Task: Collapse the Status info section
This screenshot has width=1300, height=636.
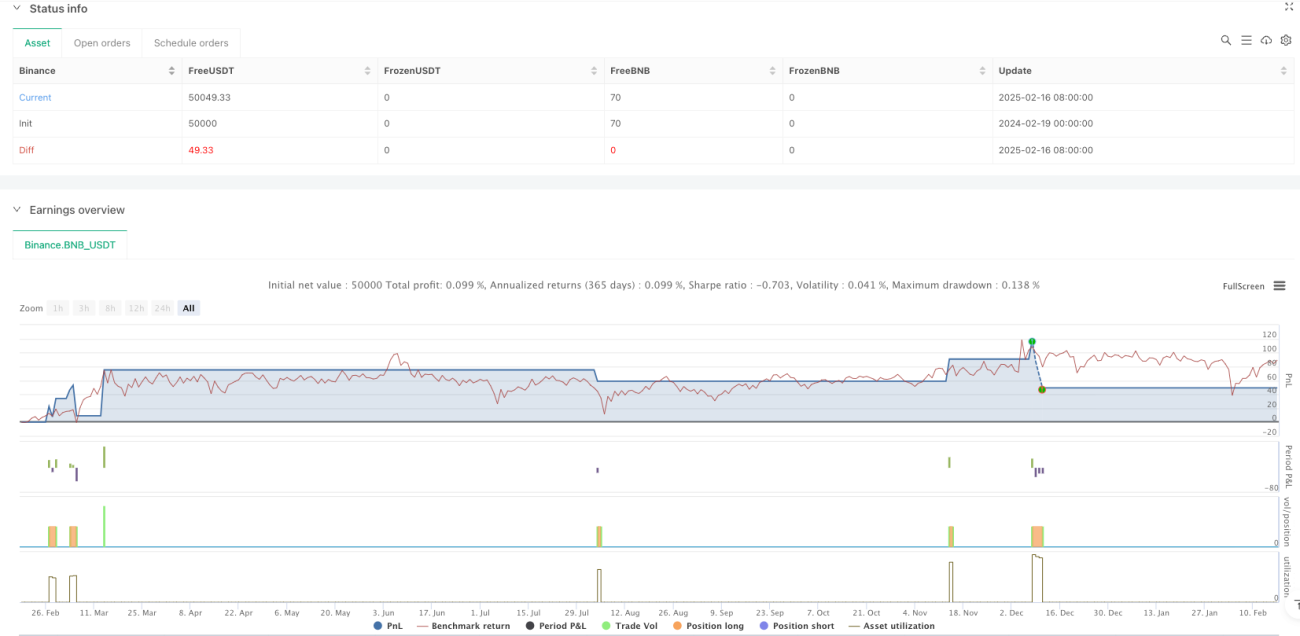Action: [x=16, y=9]
